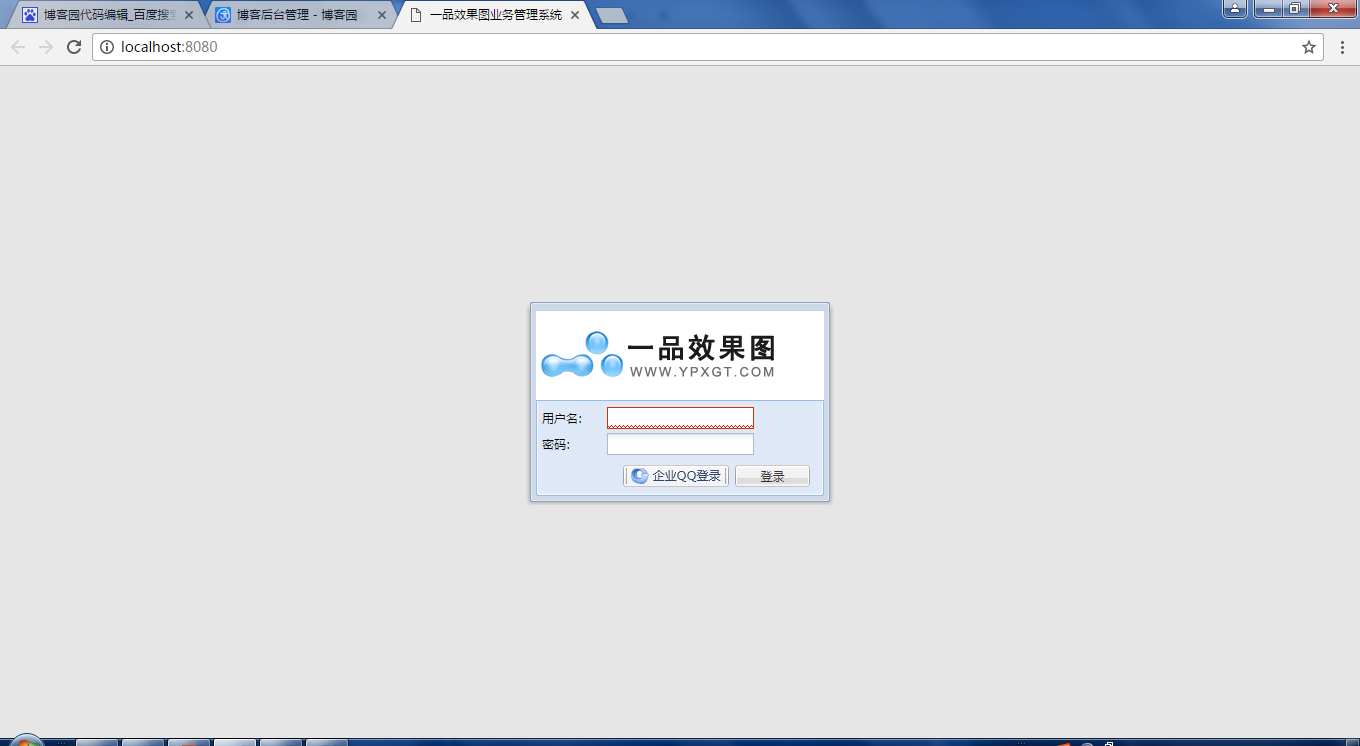Open a new browser tab
The height and width of the screenshot is (746, 1360).
pos(612,15)
